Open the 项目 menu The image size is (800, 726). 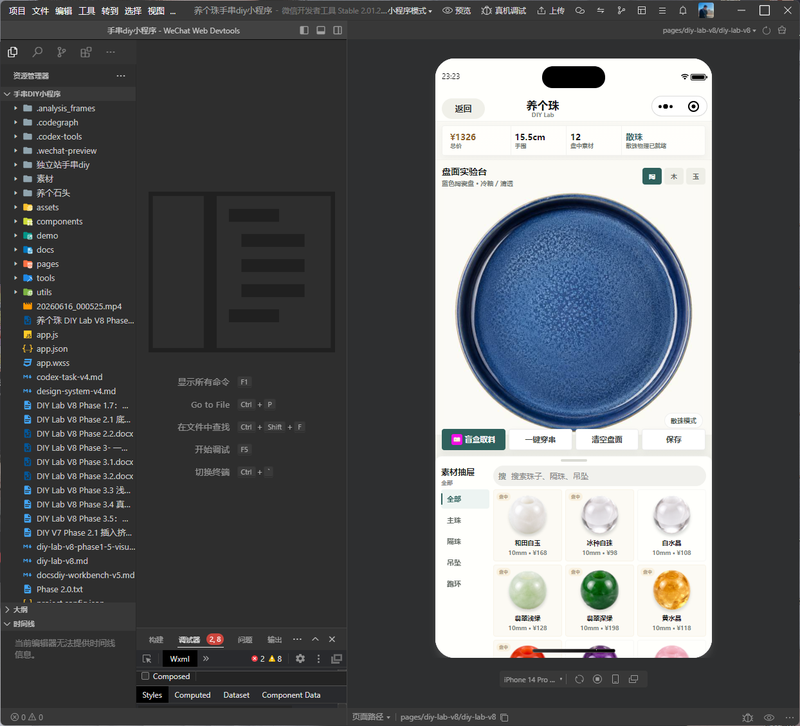(x=17, y=11)
